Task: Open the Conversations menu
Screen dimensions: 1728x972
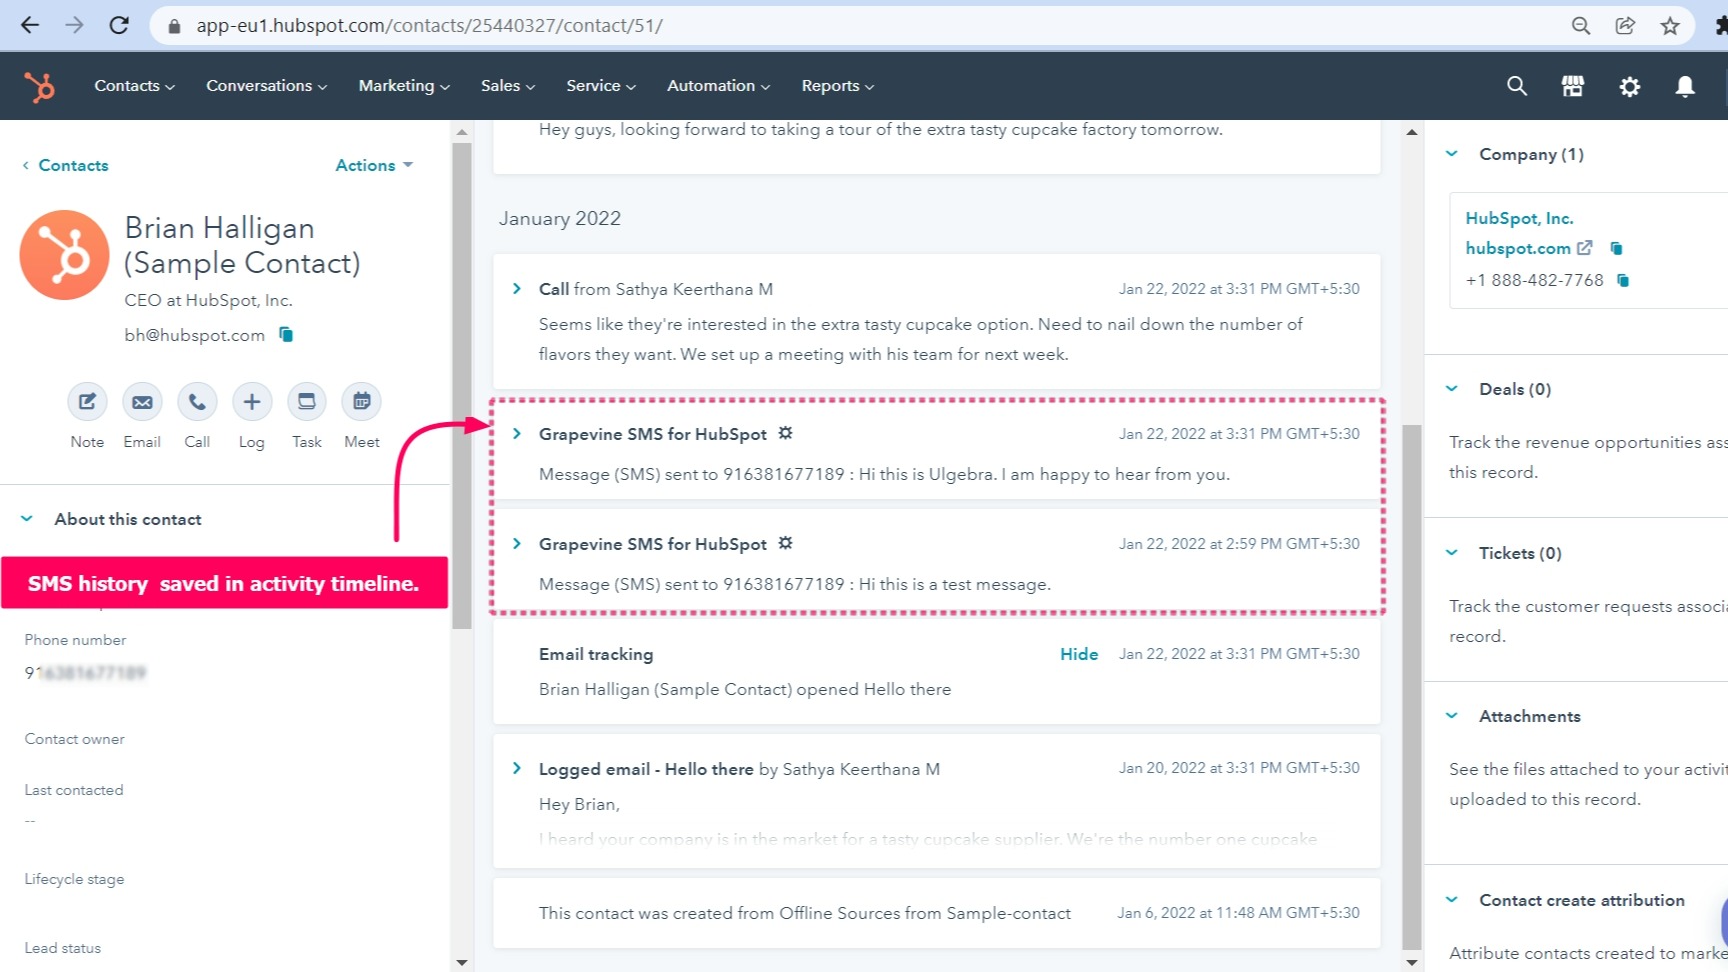Action: click(264, 86)
